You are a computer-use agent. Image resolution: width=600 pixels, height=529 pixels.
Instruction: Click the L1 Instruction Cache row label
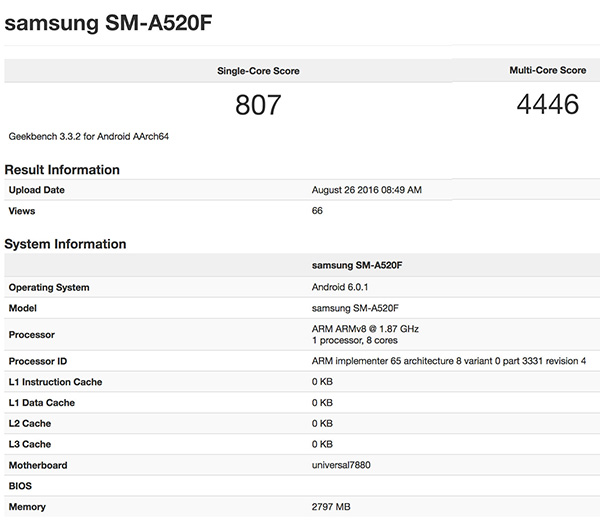[x=55, y=382]
